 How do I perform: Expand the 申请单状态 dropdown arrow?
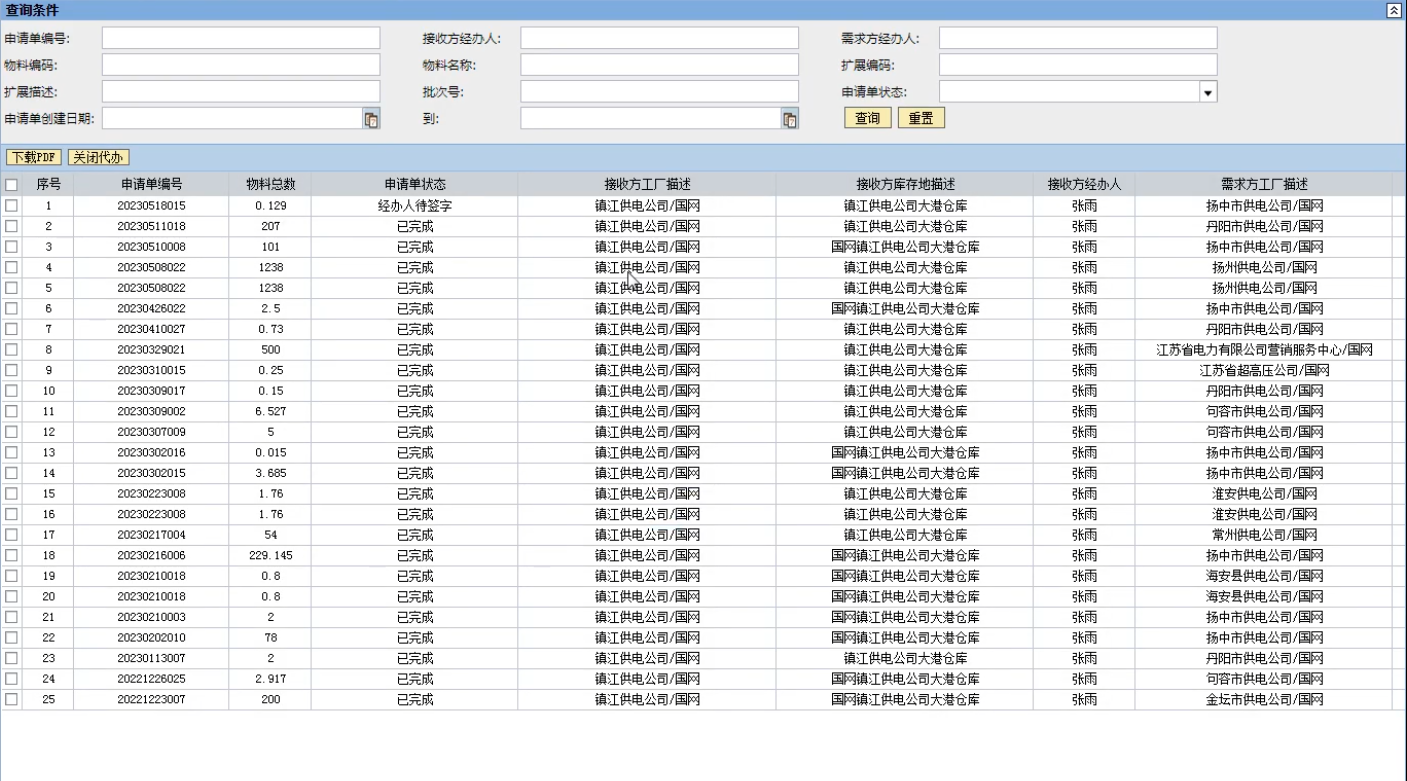[1208, 92]
